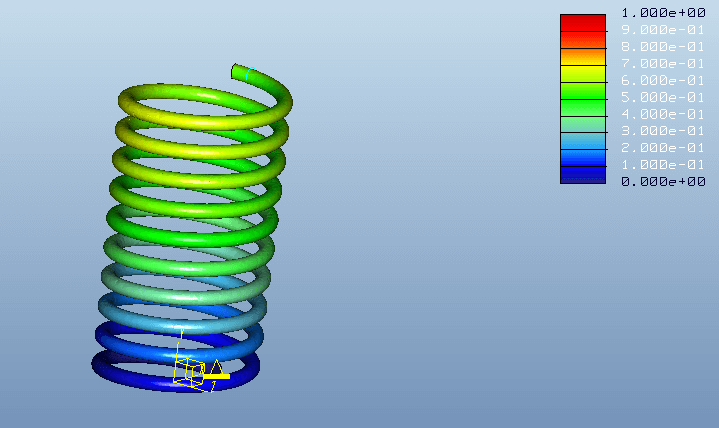Click the legend value 8.000e-01

tap(663, 47)
